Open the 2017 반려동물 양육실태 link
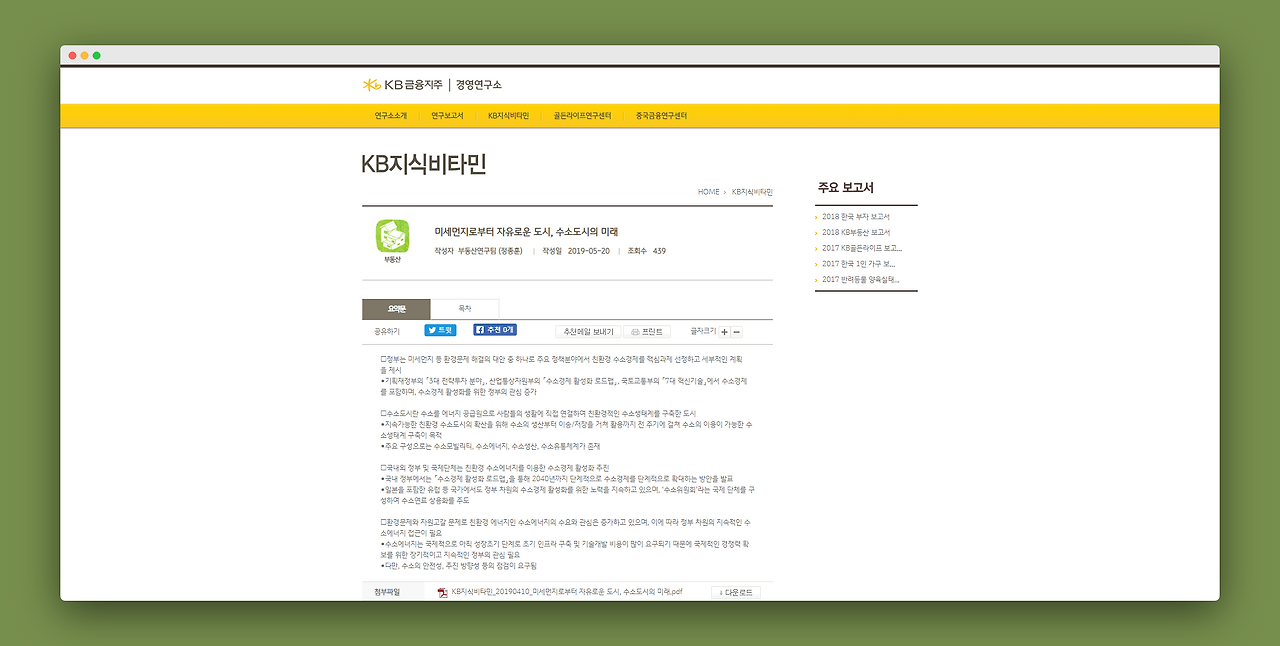Image resolution: width=1280 pixels, height=646 pixels. 861,280
